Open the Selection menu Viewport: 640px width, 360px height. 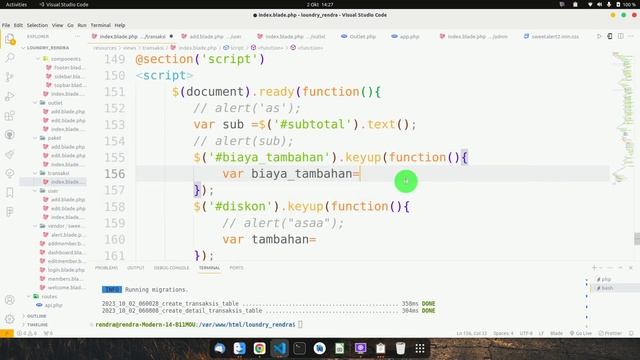37,25
